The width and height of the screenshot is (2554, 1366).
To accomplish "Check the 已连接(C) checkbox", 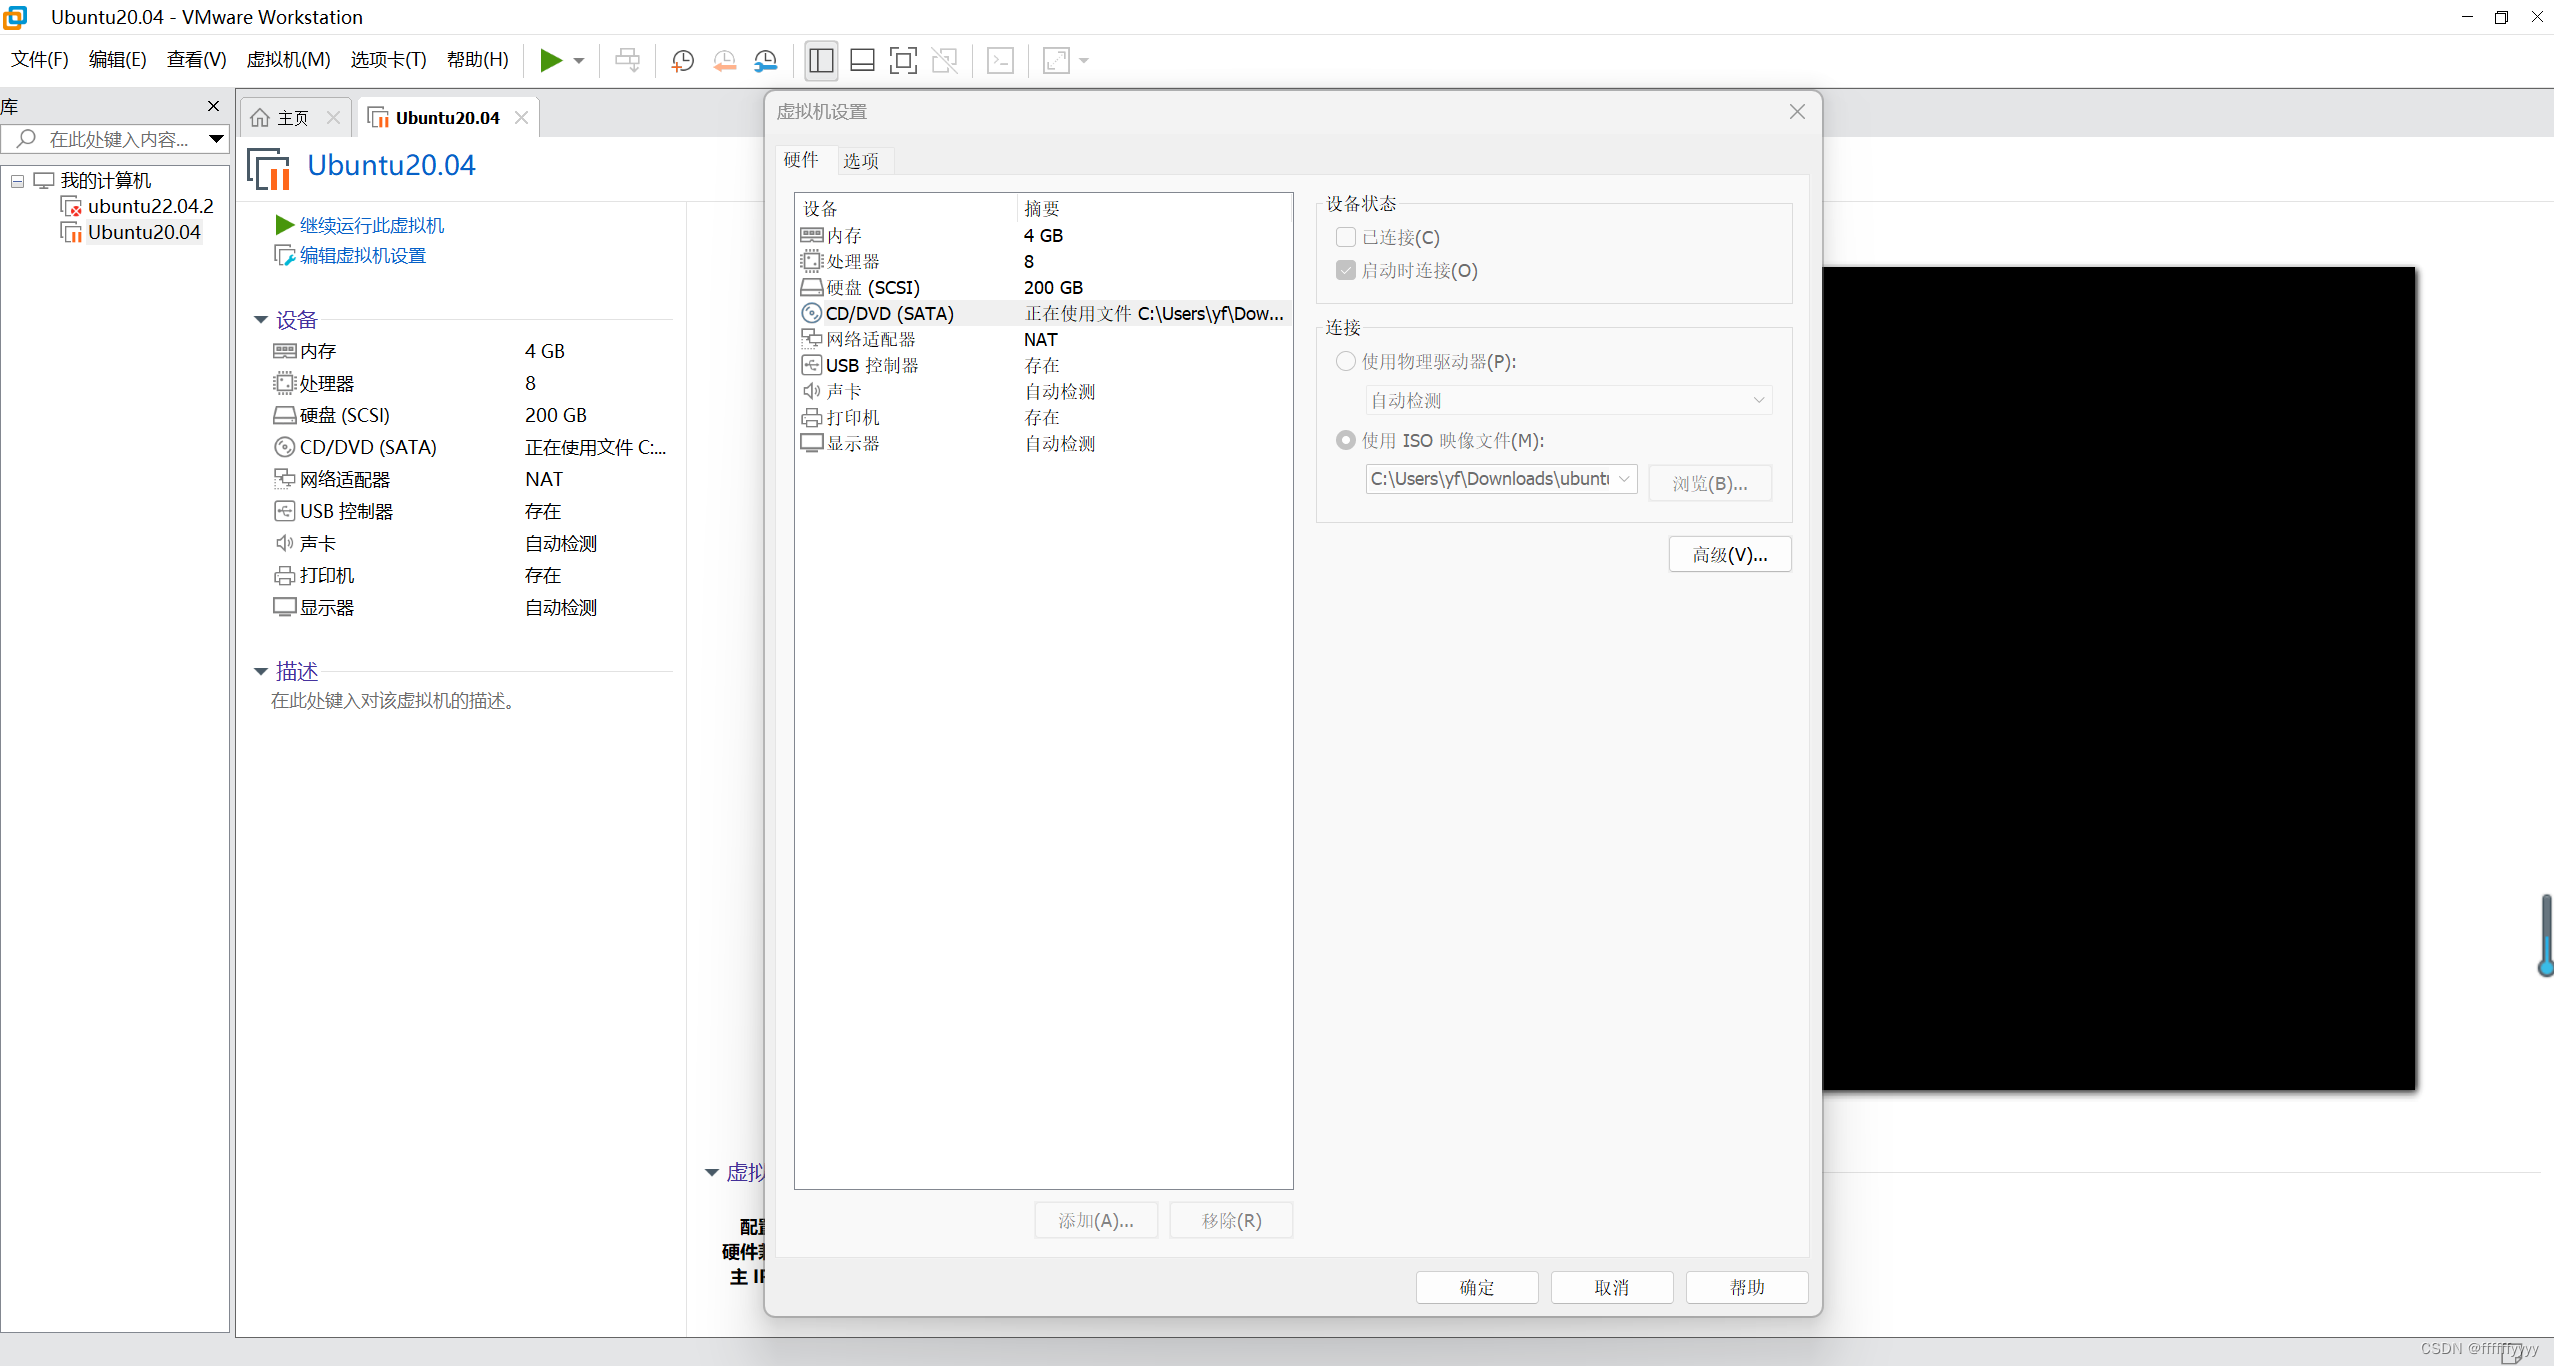I will 1346,238.
